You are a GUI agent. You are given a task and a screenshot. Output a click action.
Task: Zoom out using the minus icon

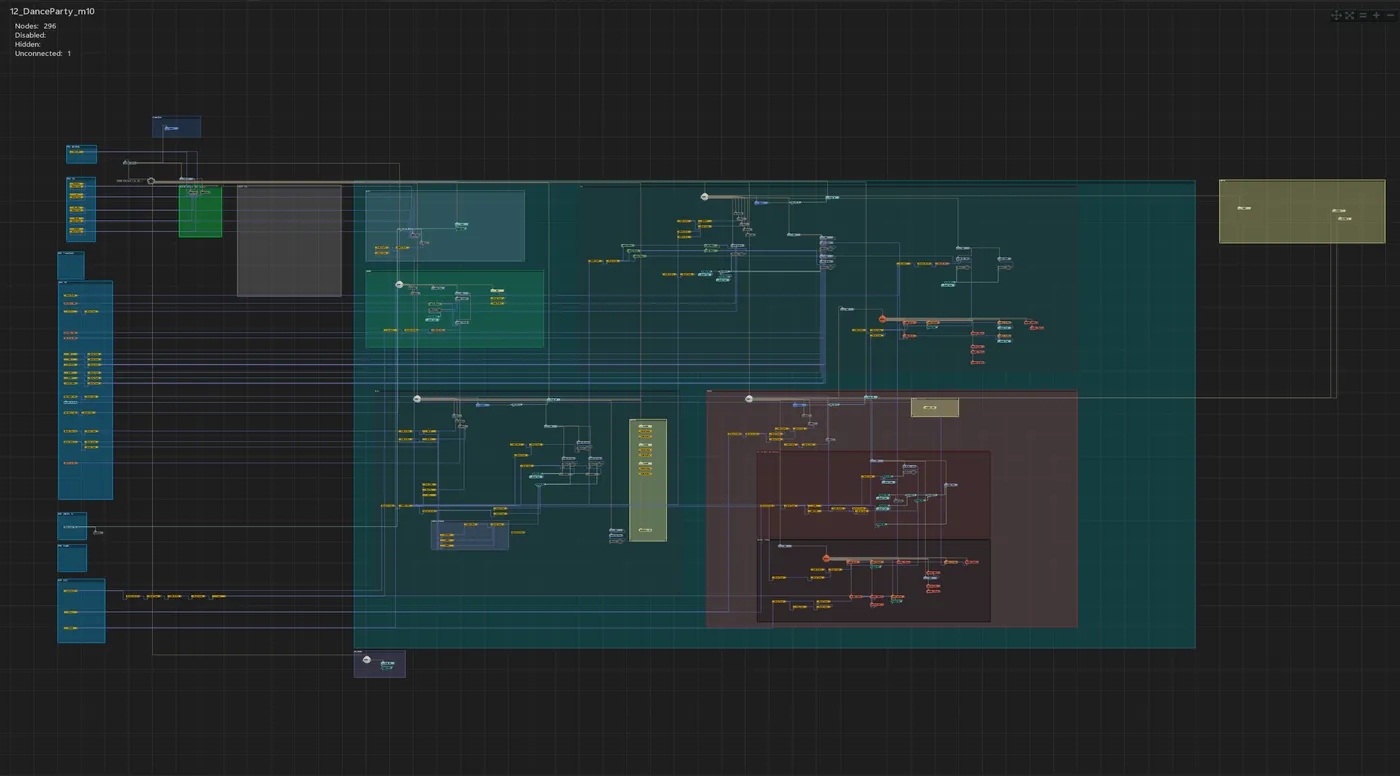[1390, 15]
